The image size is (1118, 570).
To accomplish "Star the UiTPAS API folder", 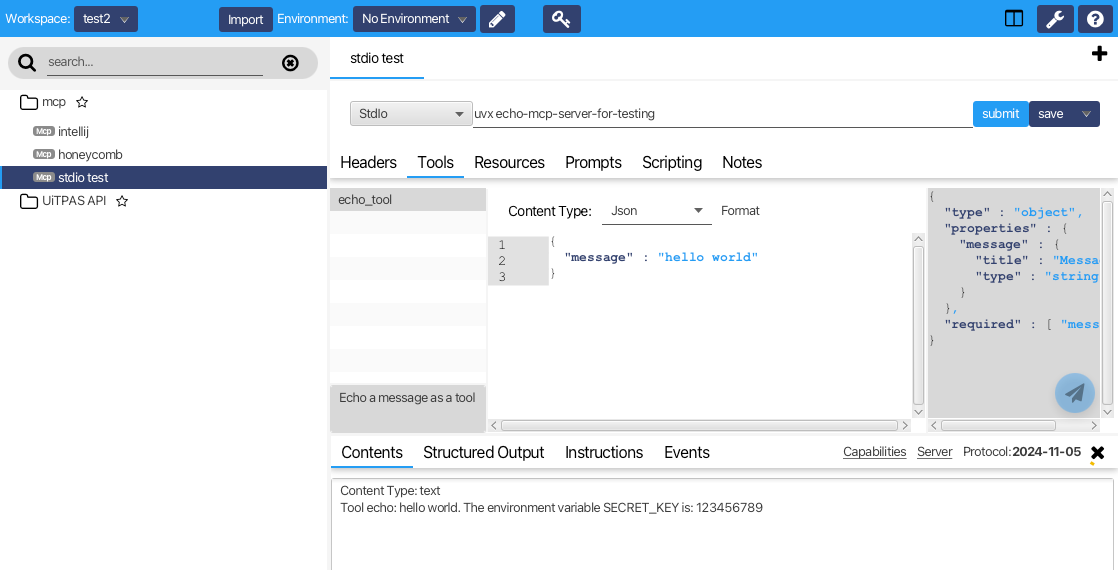I will 122,201.
